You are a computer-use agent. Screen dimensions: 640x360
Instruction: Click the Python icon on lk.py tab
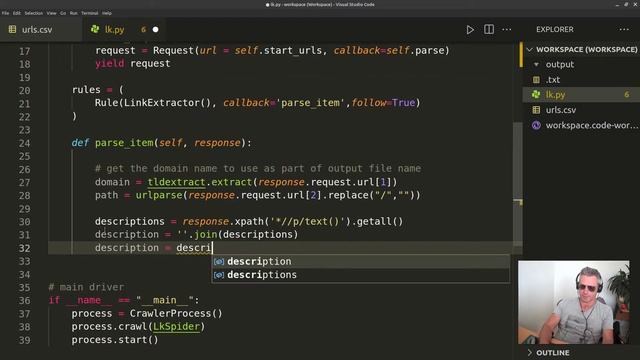(95, 29)
